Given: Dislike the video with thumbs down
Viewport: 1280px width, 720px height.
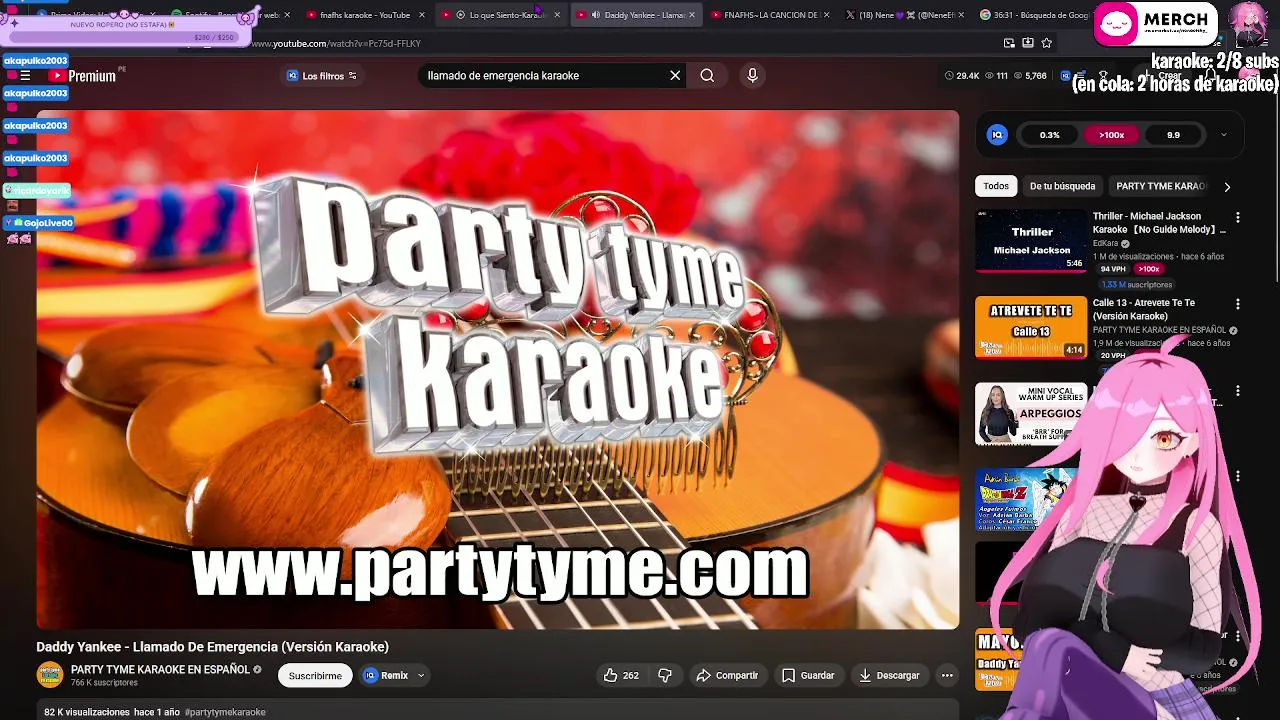Looking at the screenshot, I should [665, 676].
